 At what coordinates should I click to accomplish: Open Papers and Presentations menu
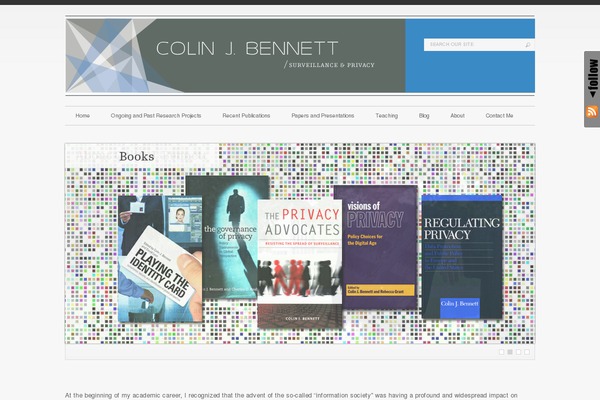pyautogui.click(x=323, y=116)
